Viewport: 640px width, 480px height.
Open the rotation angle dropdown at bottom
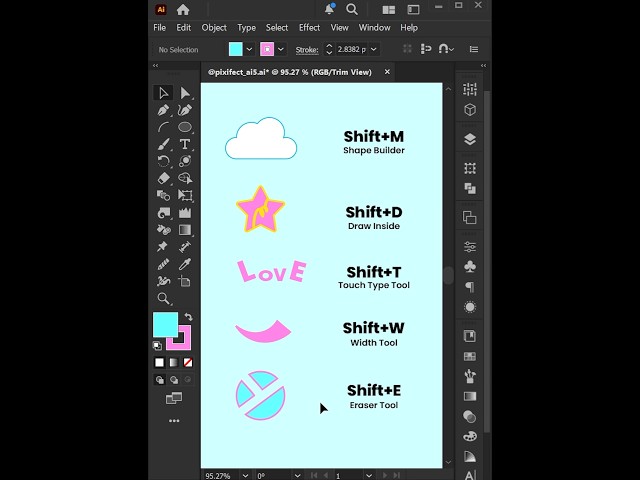298,476
